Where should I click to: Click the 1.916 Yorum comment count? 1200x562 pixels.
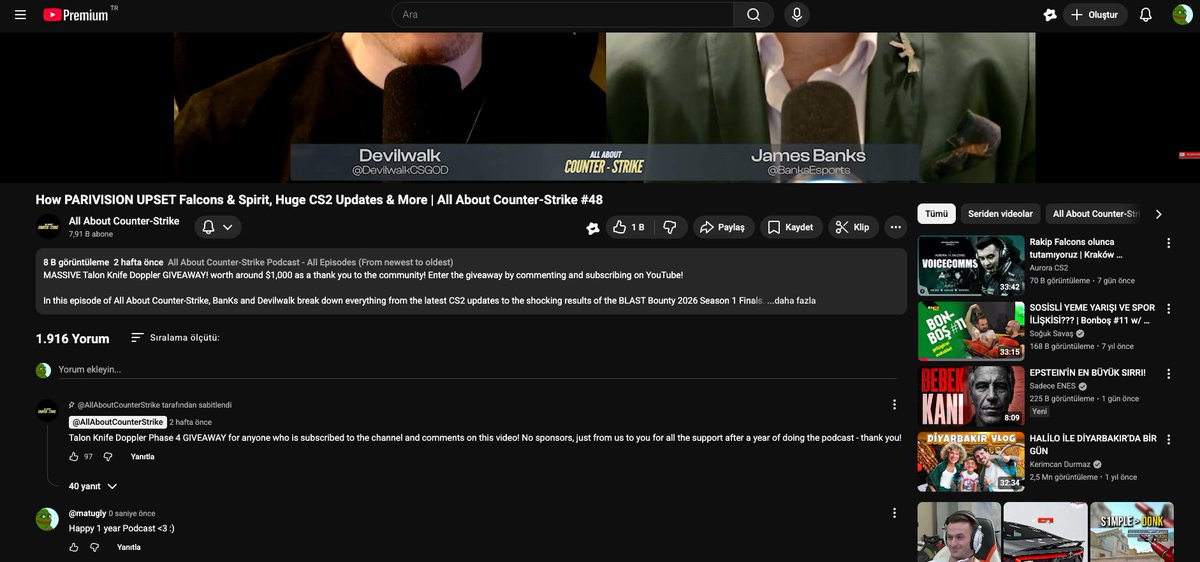coord(72,339)
